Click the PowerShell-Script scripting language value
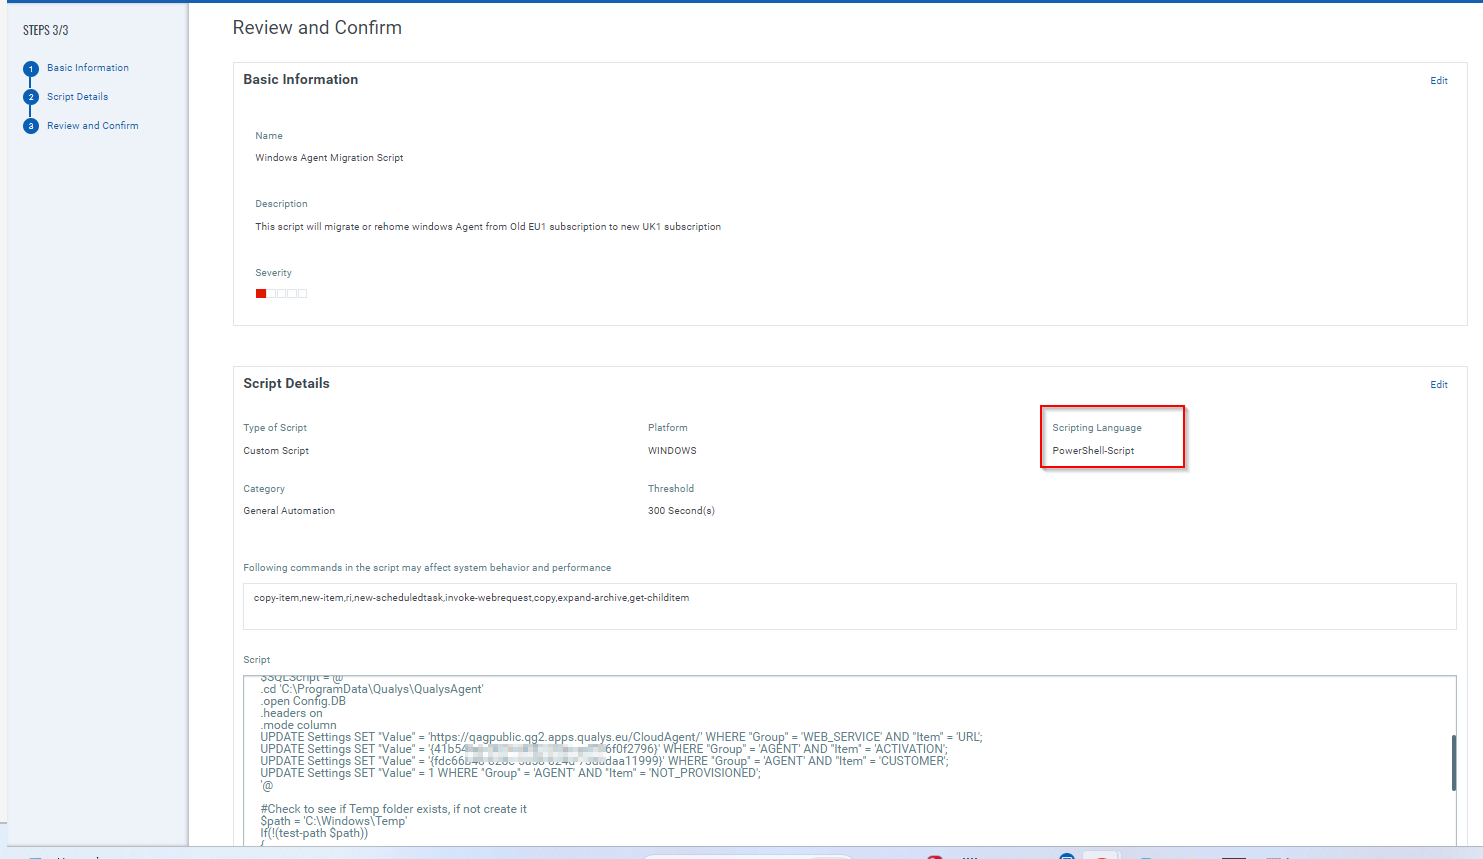This screenshot has height=859, width=1483. pos(1093,451)
